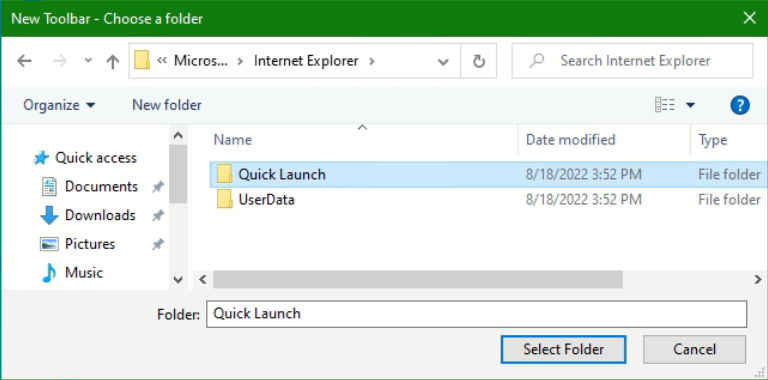Click the navigation pane vertical scrollbar thumb

[x=178, y=174]
